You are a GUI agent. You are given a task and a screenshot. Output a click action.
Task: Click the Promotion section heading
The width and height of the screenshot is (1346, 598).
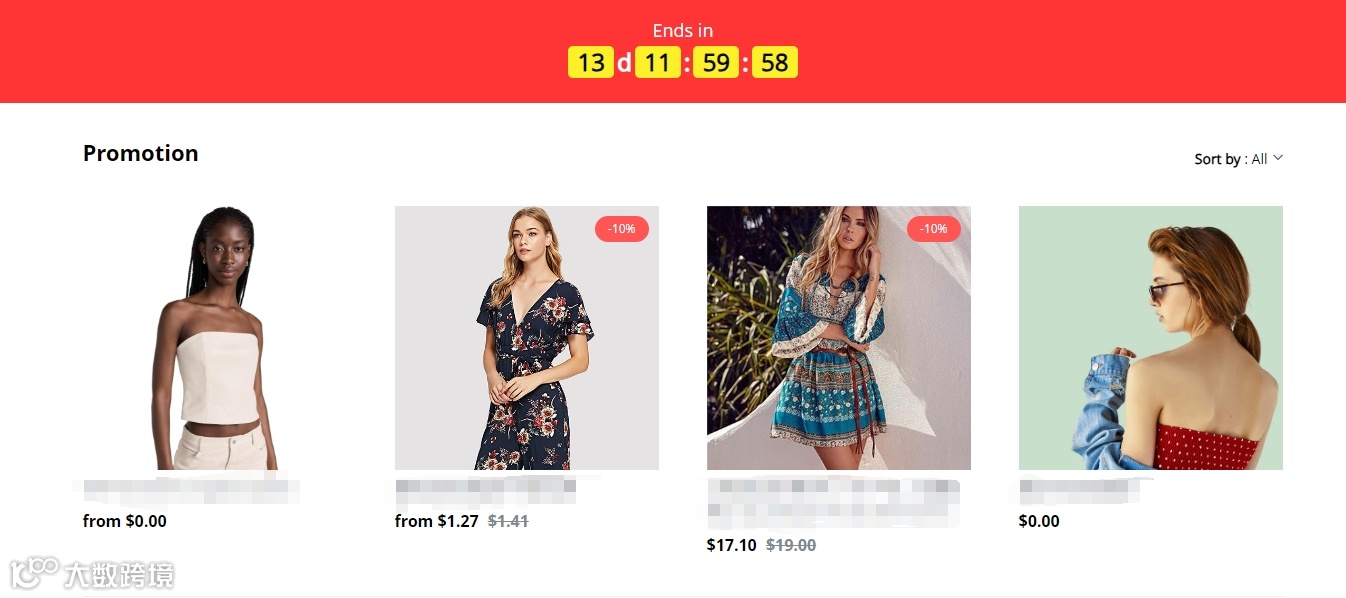(x=141, y=153)
